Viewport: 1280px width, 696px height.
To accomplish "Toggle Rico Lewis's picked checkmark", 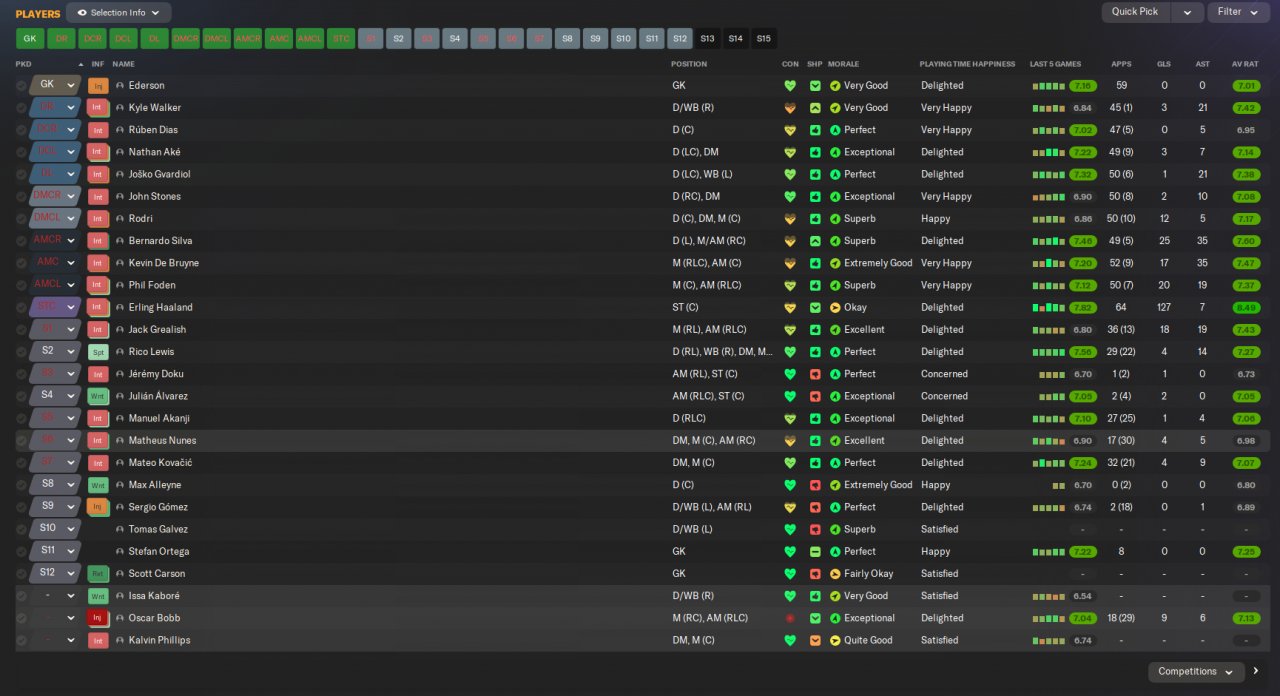I will pyautogui.click(x=21, y=352).
